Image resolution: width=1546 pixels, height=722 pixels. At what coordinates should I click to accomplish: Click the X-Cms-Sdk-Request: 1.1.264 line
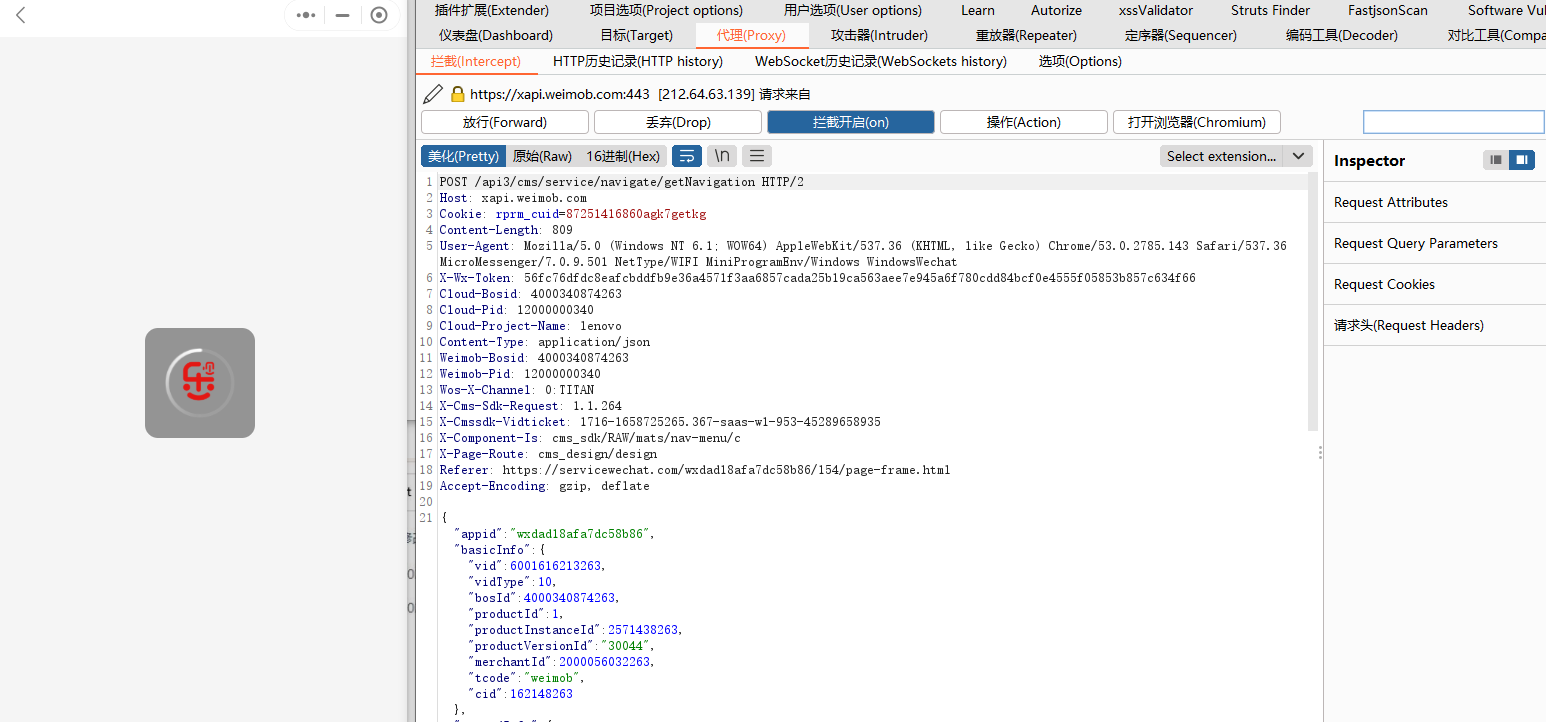point(530,406)
